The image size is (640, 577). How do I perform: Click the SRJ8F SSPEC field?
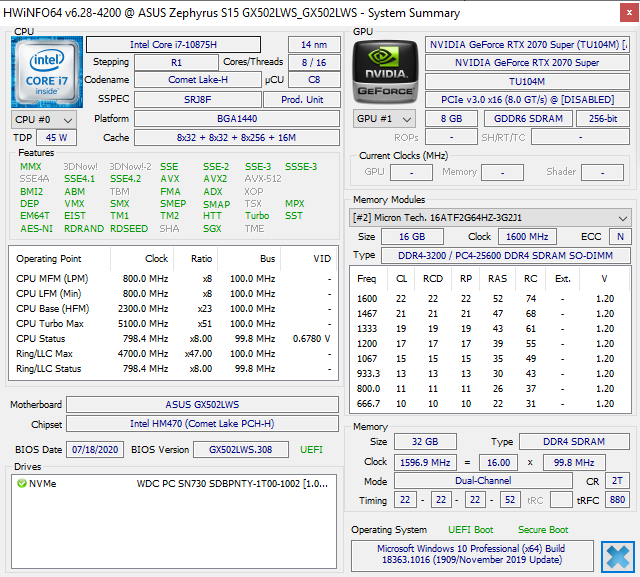(198, 100)
